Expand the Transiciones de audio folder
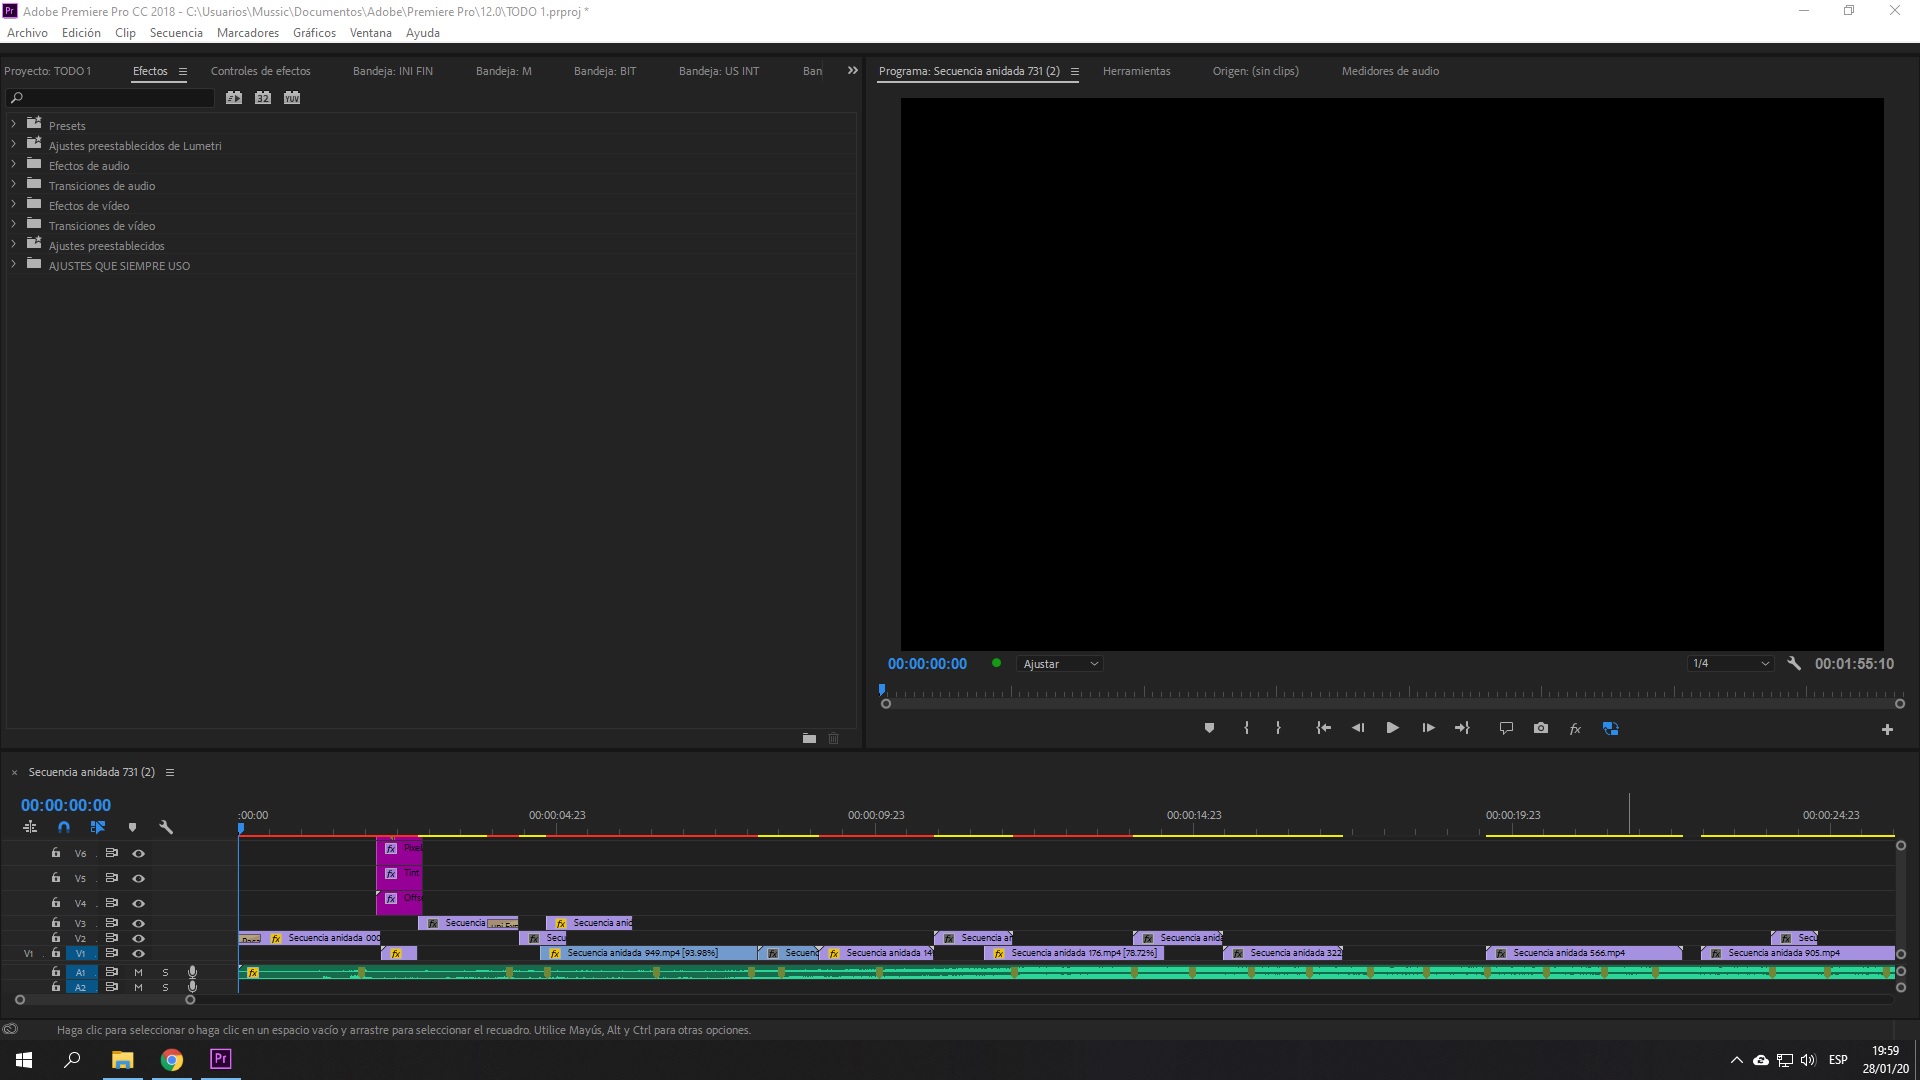 [13, 185]
